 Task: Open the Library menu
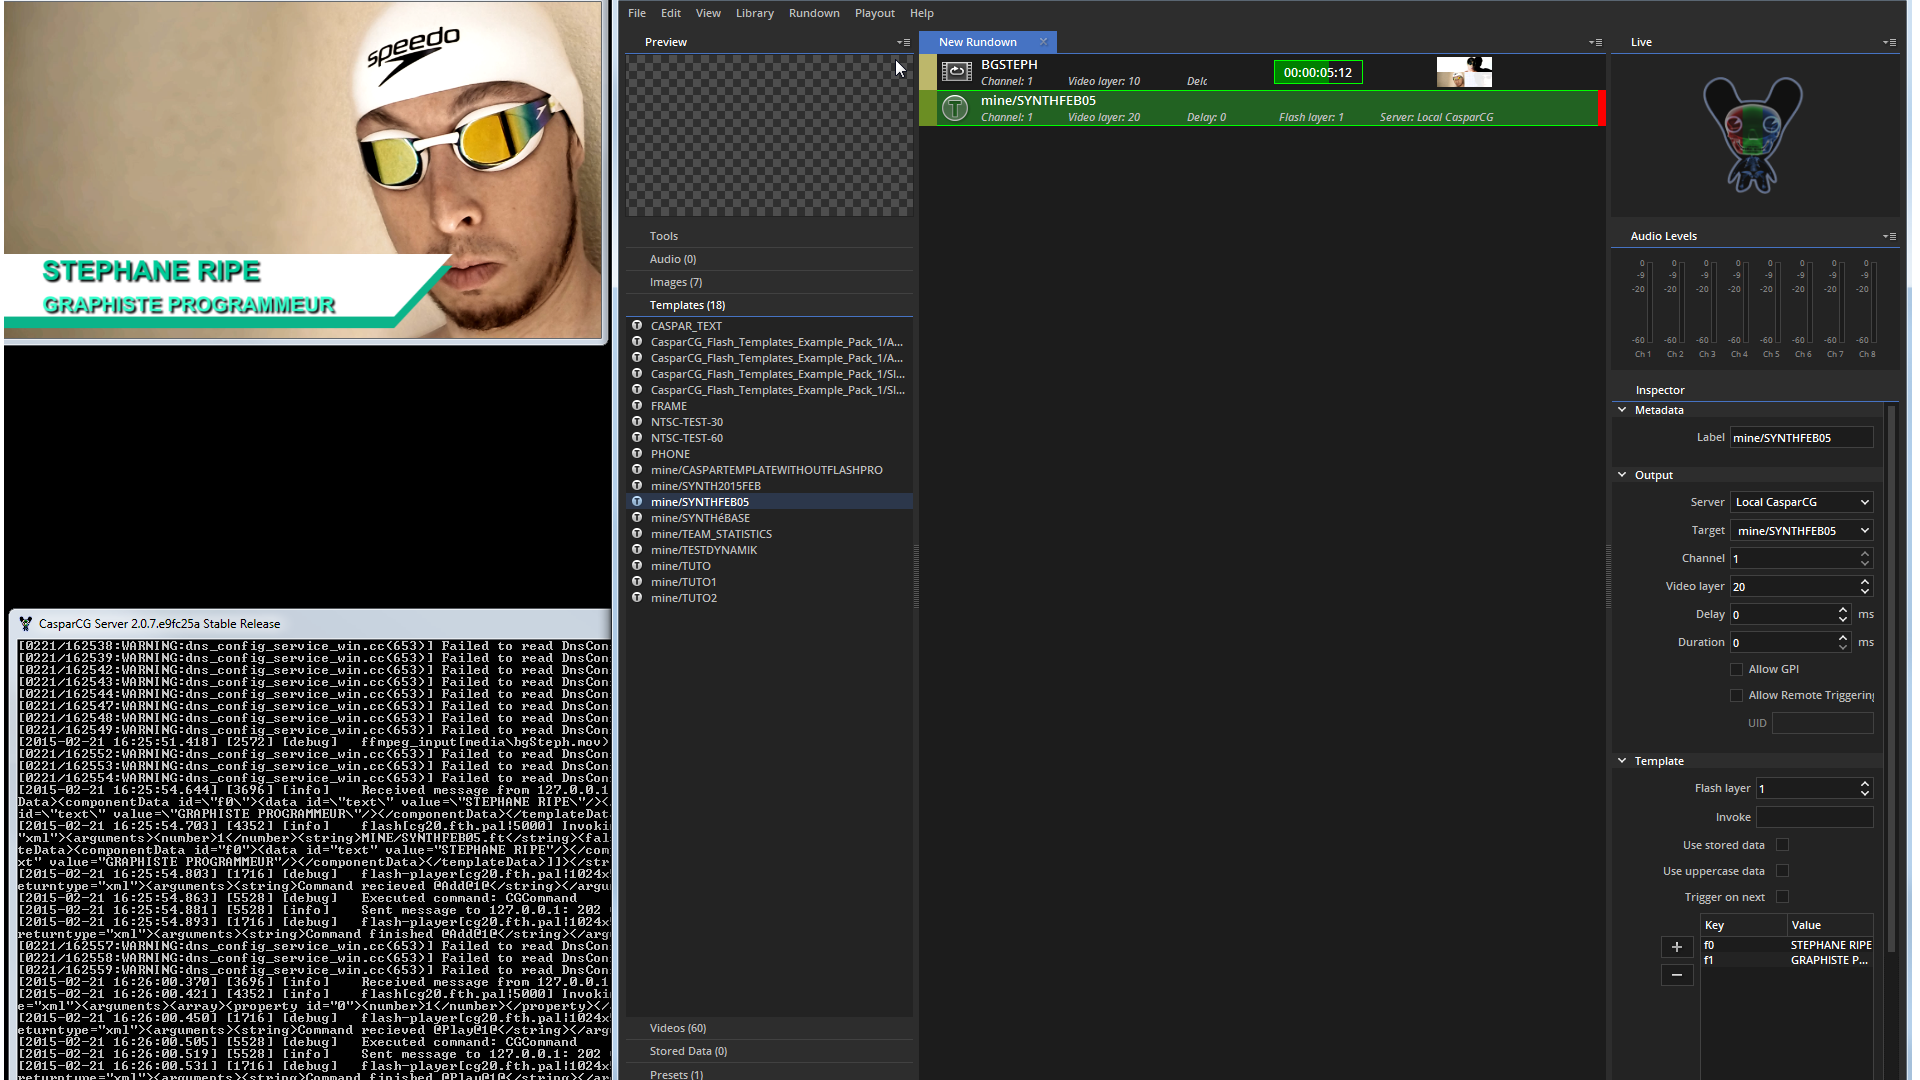pos(755,13)
